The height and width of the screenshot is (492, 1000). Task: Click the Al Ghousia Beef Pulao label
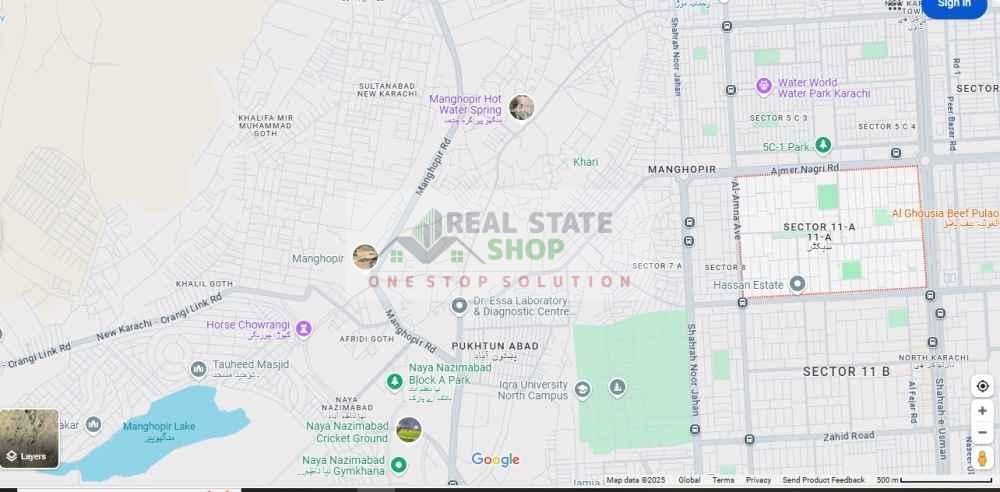[945, 213]
